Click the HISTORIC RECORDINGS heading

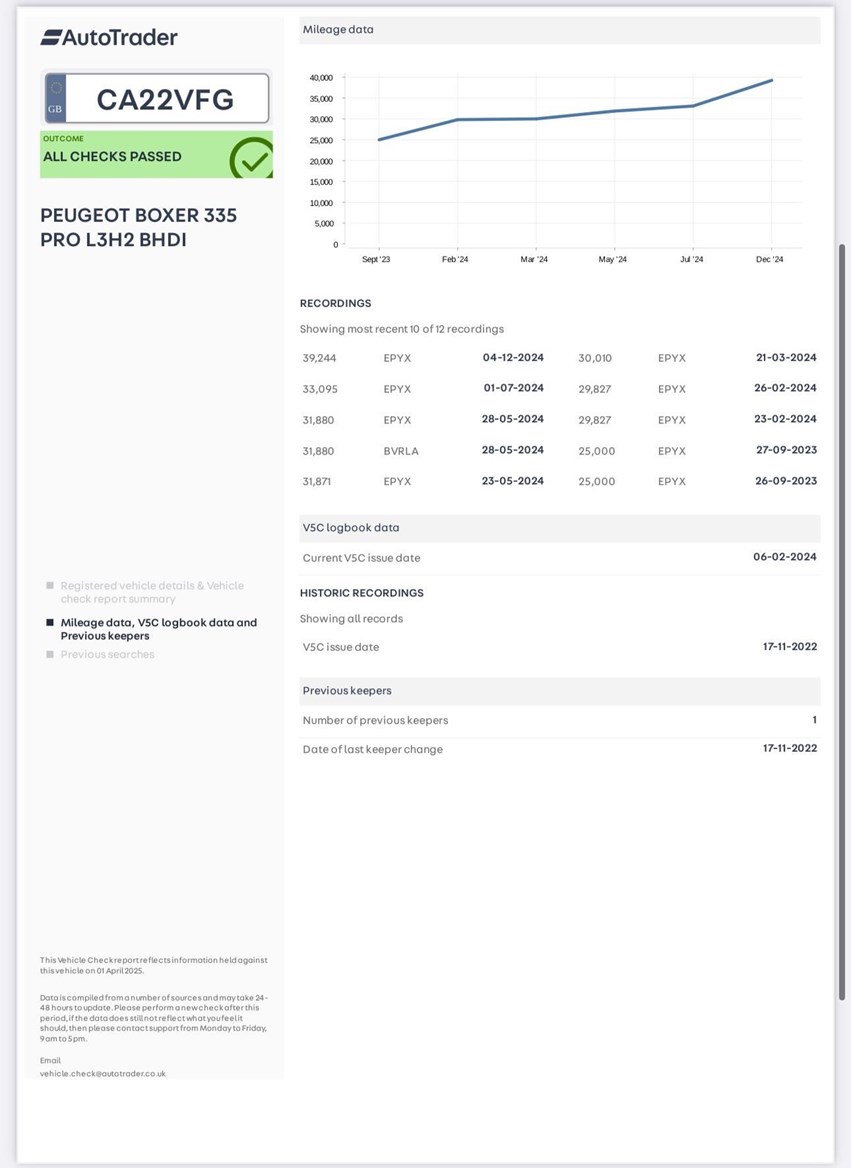coord(361,593)
